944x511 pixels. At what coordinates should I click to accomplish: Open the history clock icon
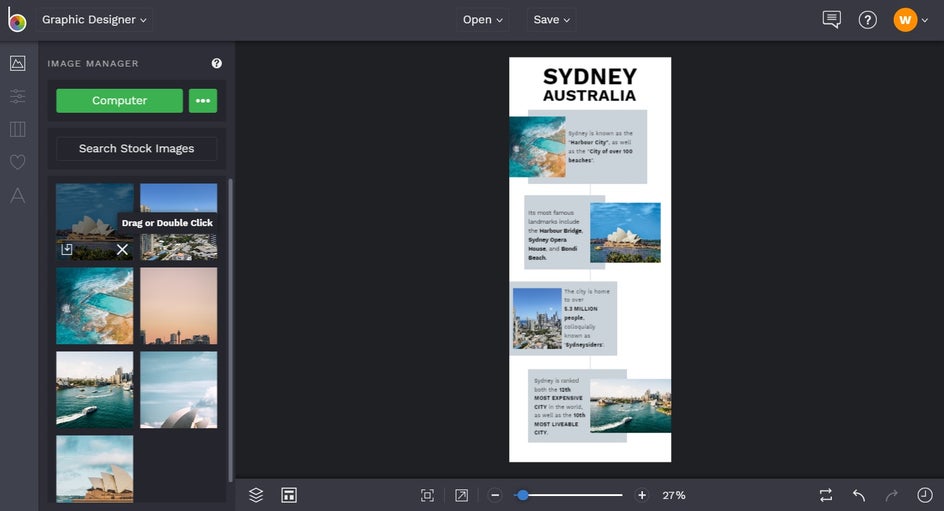click(x=924, y=495)
